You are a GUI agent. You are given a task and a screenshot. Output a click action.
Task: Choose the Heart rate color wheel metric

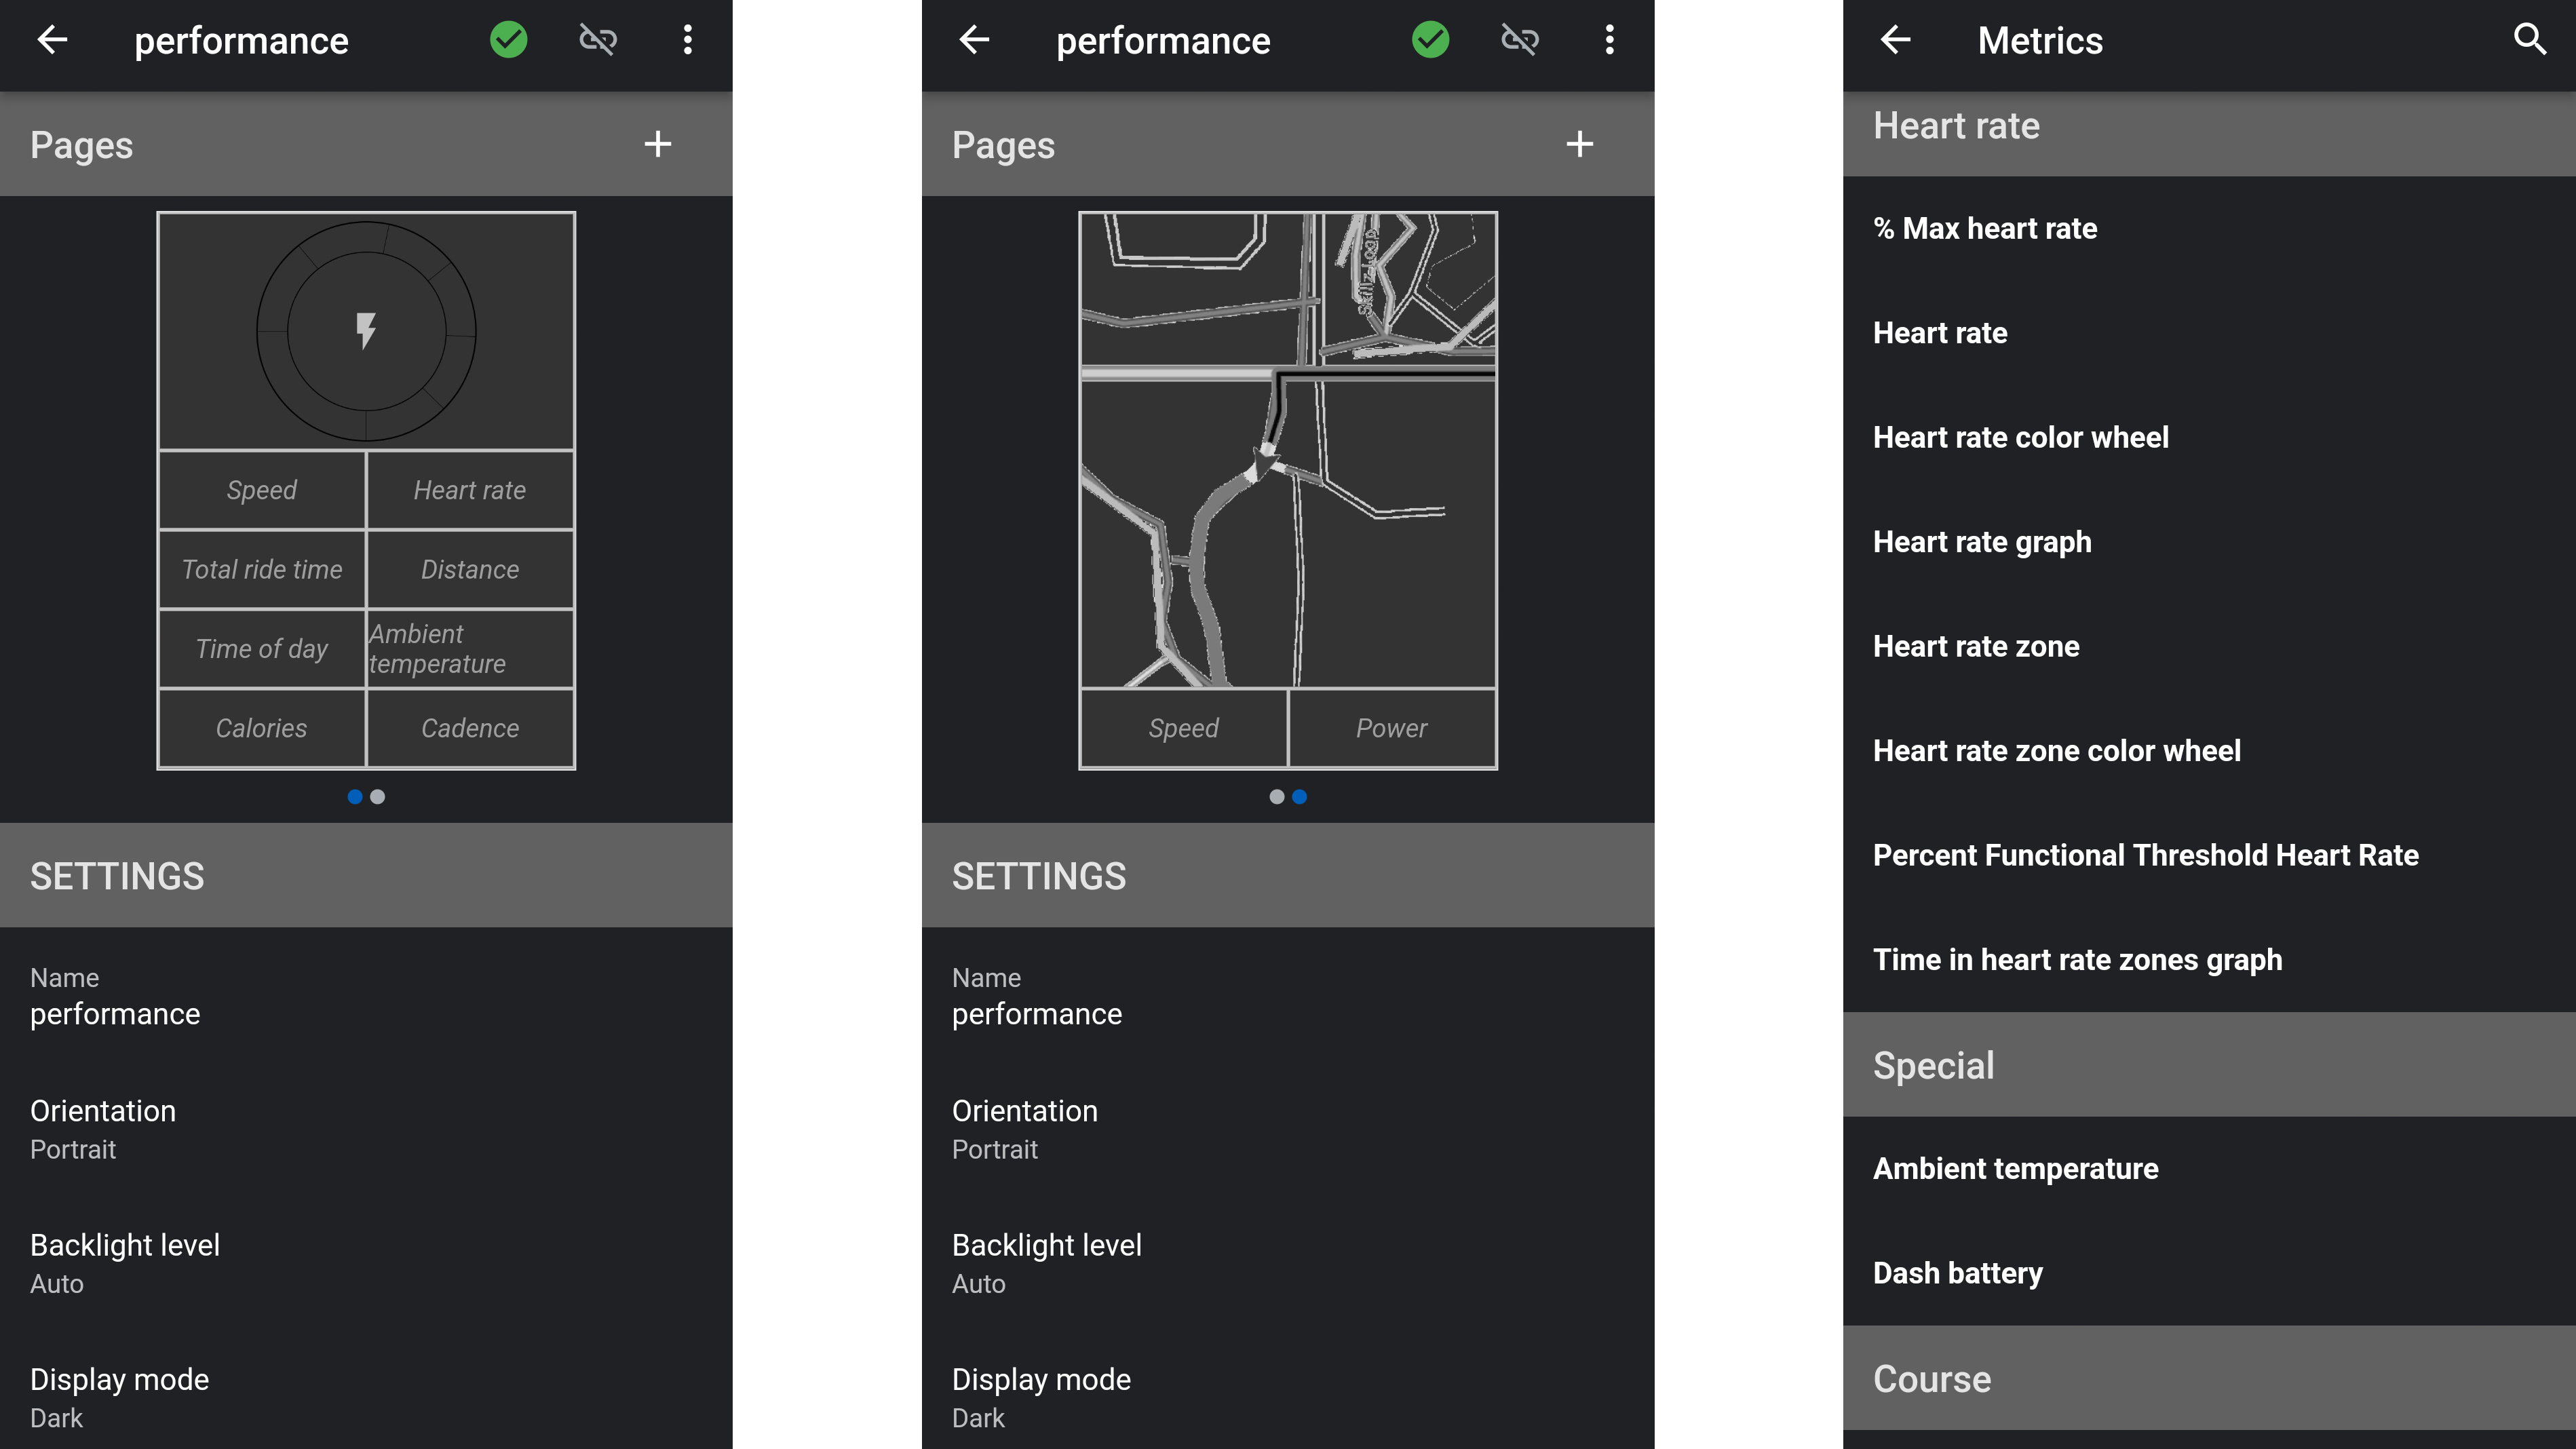click(2020, 438)
